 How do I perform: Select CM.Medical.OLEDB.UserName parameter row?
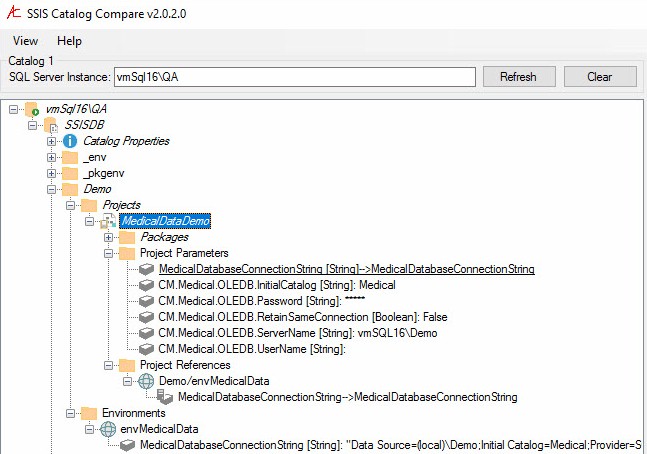(252, 349)
